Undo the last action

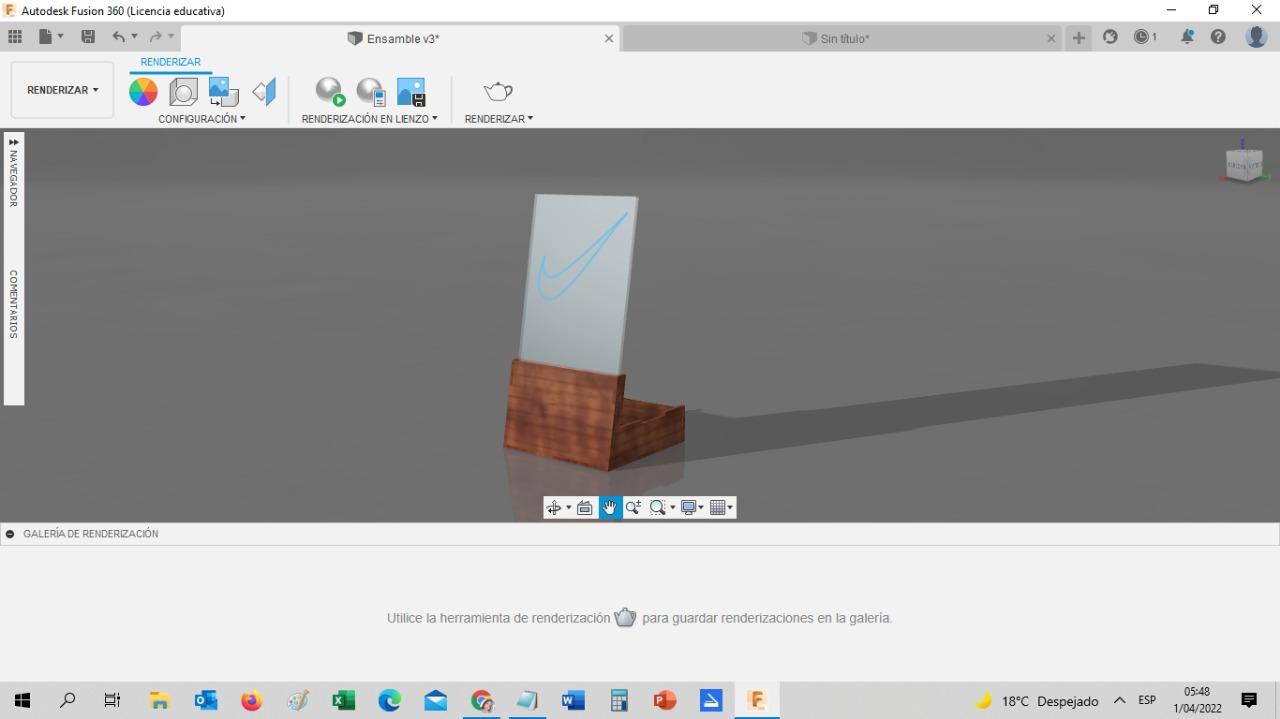(x=119, y=37)
